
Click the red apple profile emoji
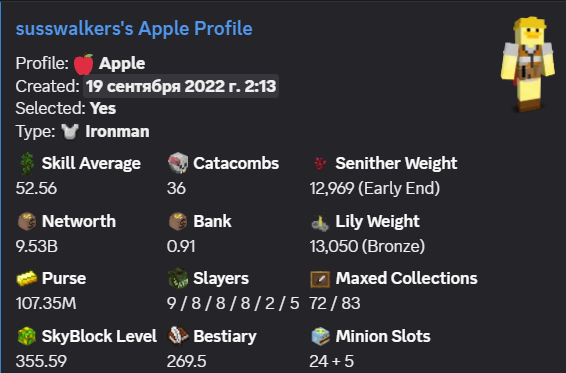point(83,64)
